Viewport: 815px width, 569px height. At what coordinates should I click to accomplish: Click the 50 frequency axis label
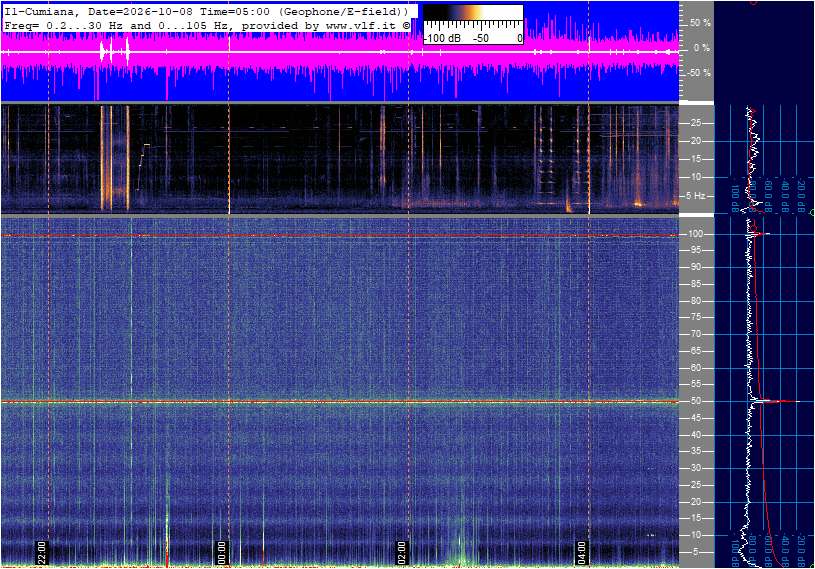coord(695,401)
